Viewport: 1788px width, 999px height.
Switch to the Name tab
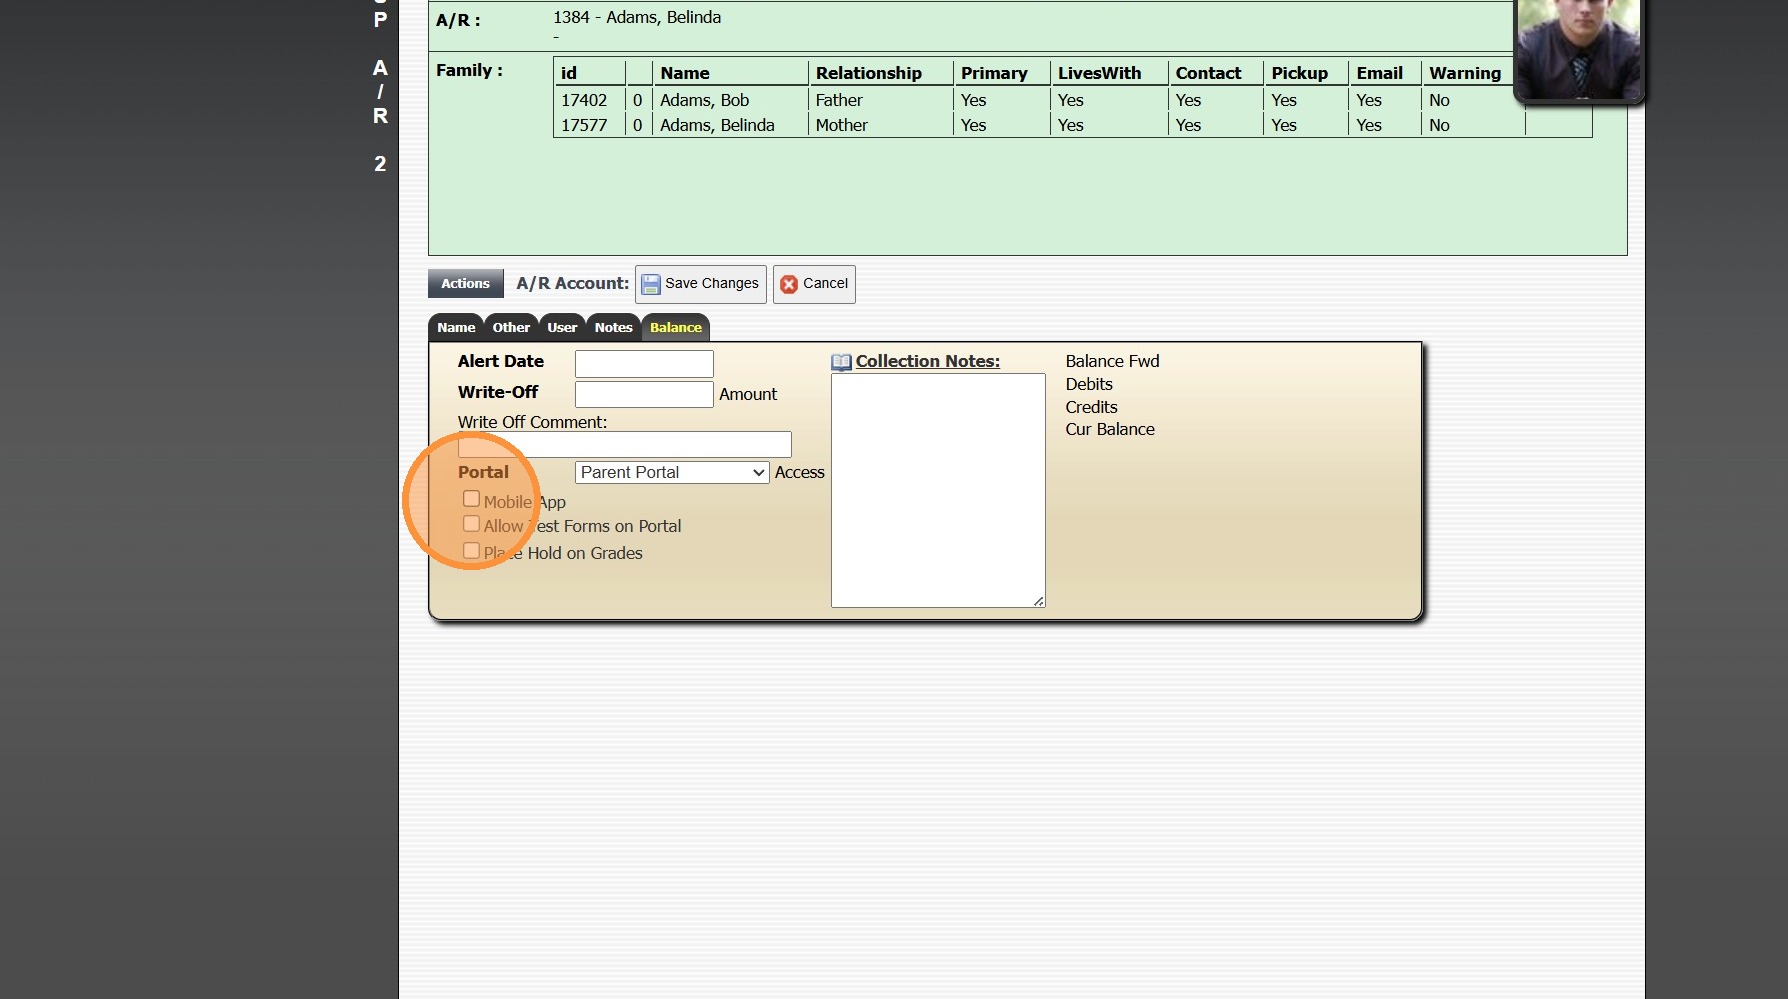456,328
